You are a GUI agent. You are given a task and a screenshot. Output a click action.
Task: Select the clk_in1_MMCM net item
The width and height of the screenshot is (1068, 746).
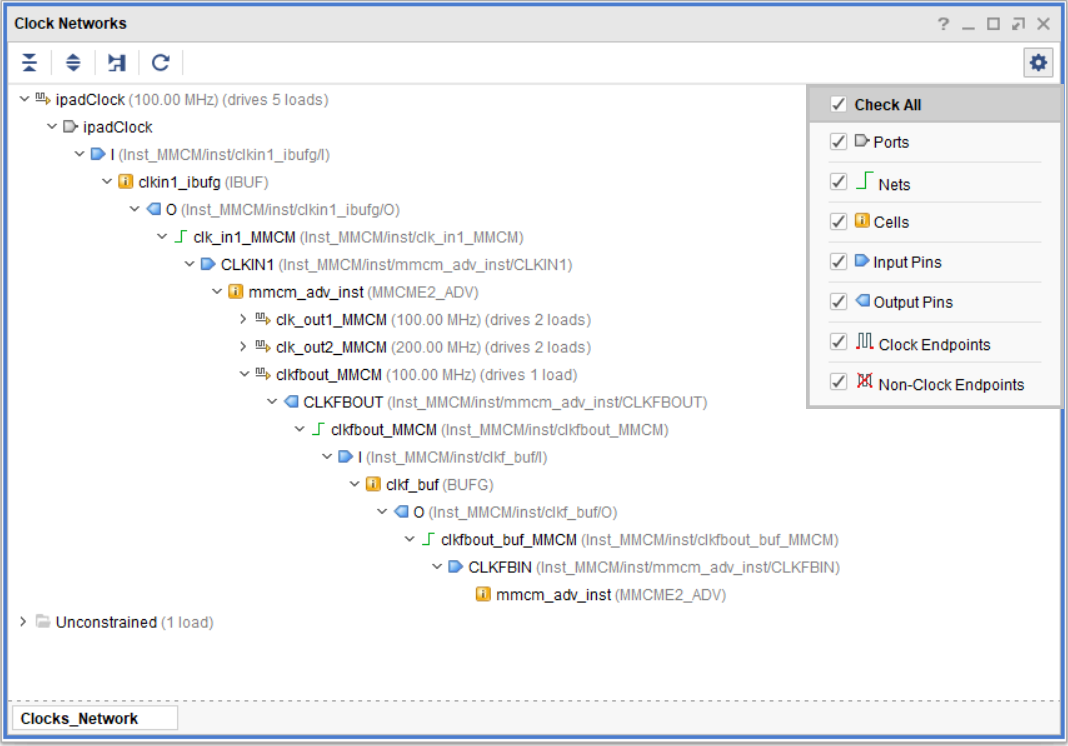point(244,237)
